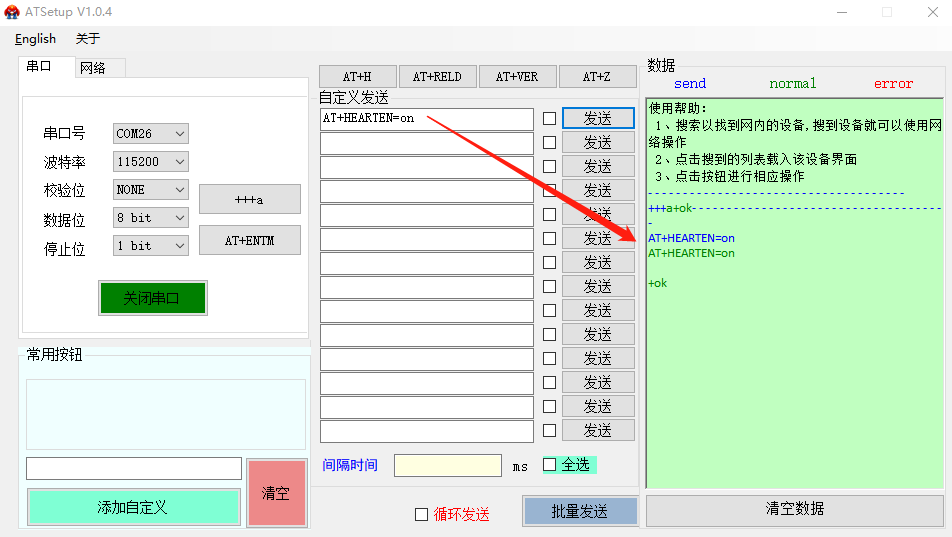Tick the checkbox beside AT+HEARTEN=on row
Viewport: 952px width, 537px height.
pyautogui.click(x=549, y=118)
